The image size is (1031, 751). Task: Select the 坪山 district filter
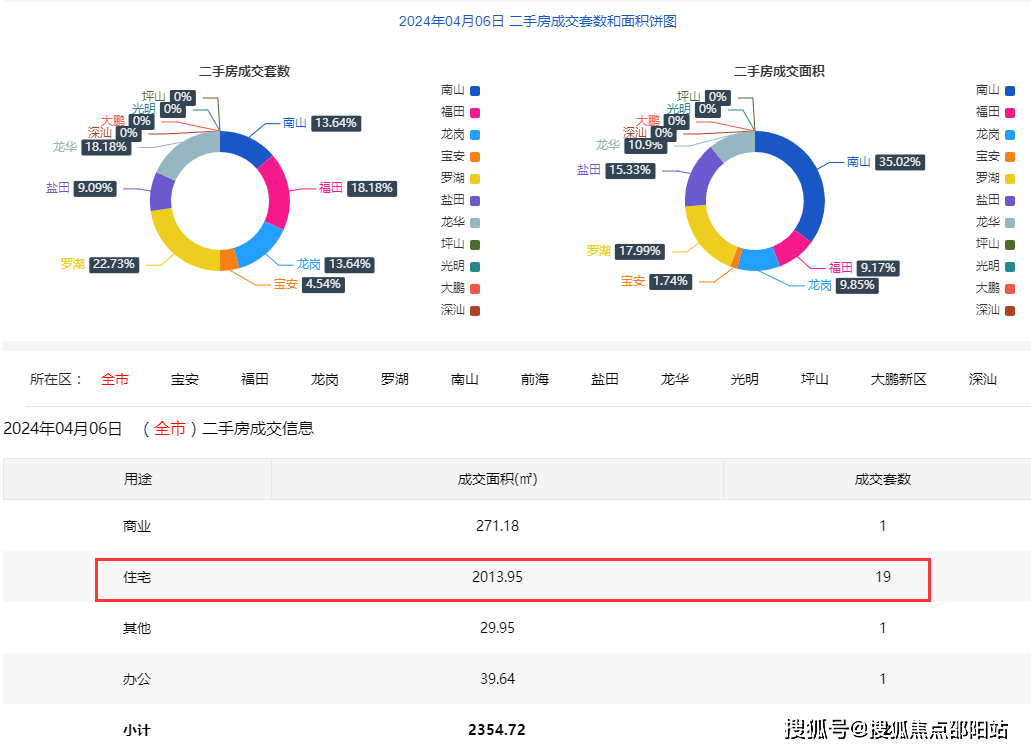(x=815, y=379)
